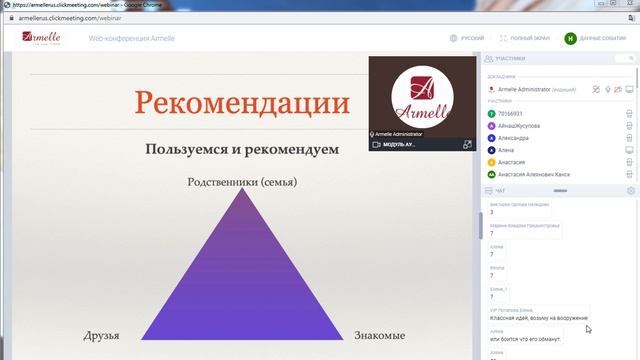The height and width of the screenshot is (360, 640).
Task: Click the participant search field
Action: pos(625,58)
